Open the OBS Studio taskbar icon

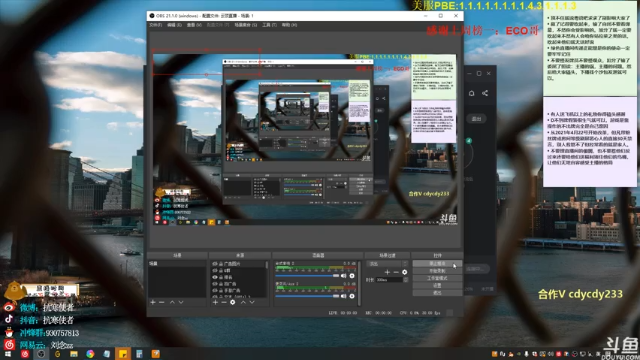[41, 354]
